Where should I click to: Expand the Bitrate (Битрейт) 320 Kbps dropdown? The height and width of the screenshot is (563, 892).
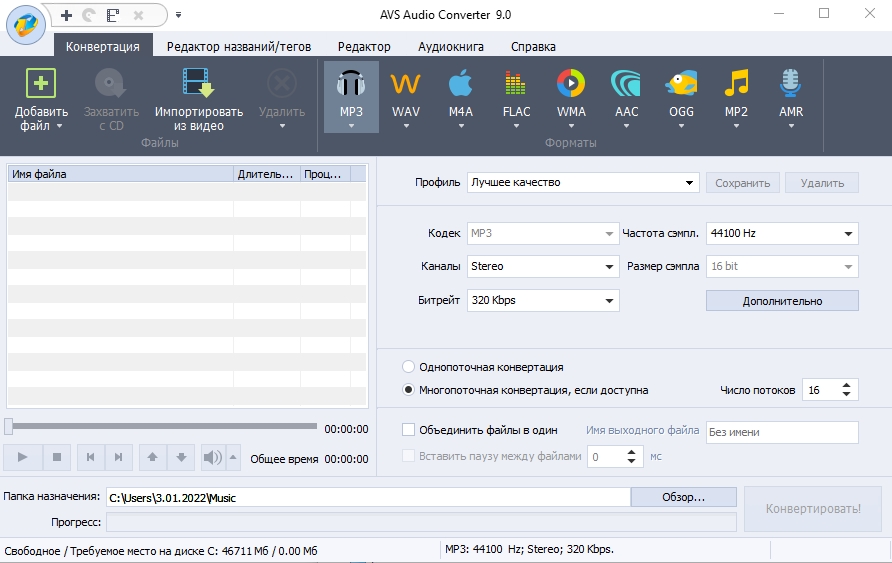543,300
